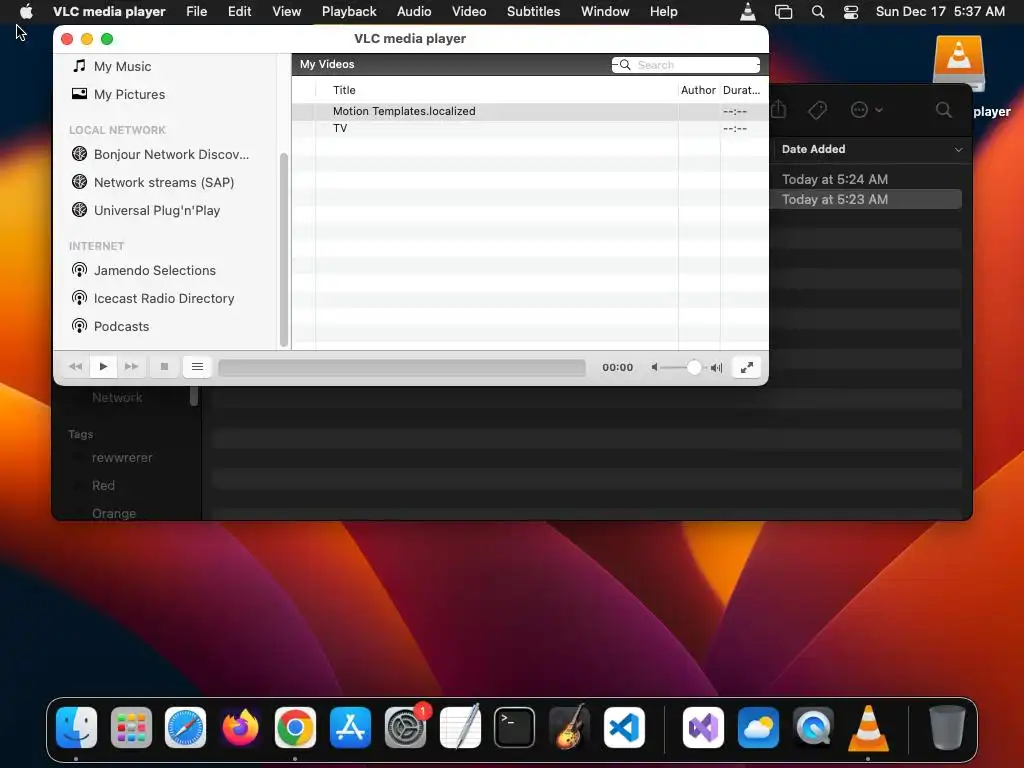1024x768 pixels.
Task: Open the Playback menu
Action: [349, 12]
